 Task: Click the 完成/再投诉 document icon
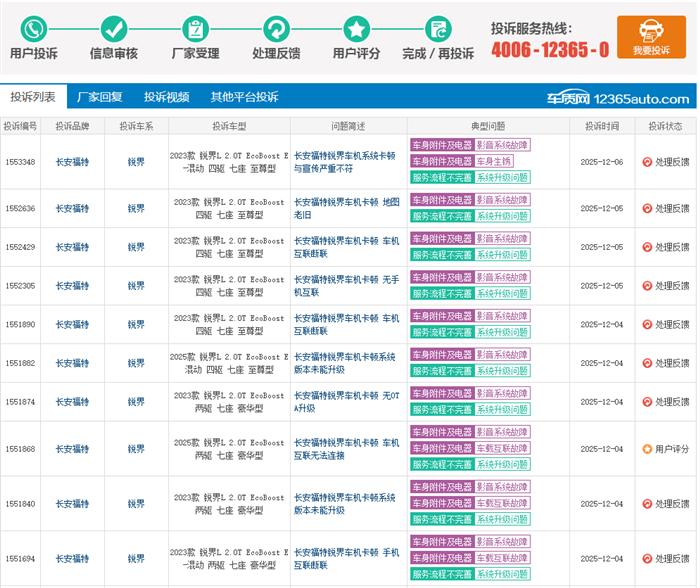coord(437,28)
